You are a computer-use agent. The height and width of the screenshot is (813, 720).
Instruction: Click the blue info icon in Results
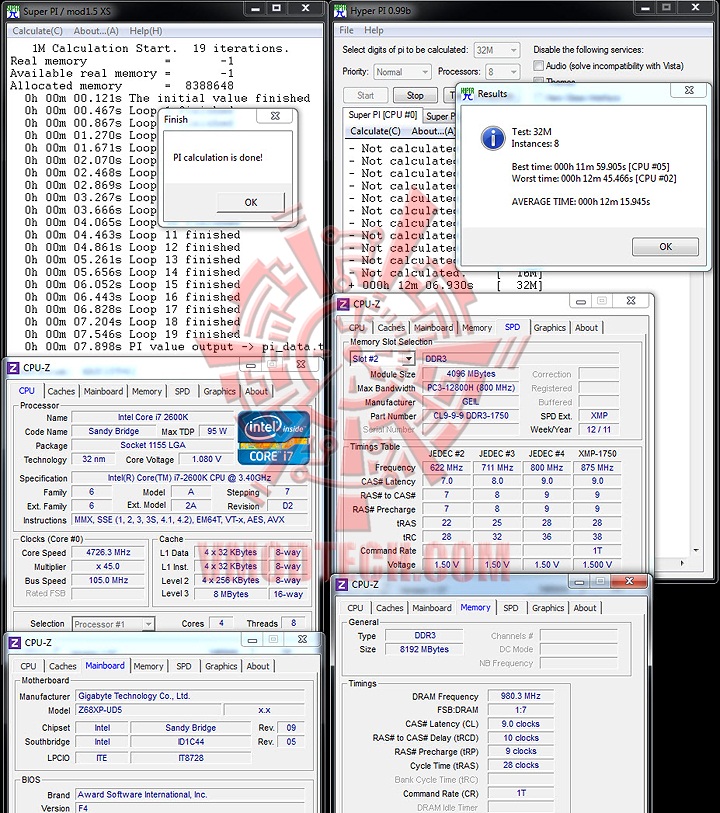(493, 138)
